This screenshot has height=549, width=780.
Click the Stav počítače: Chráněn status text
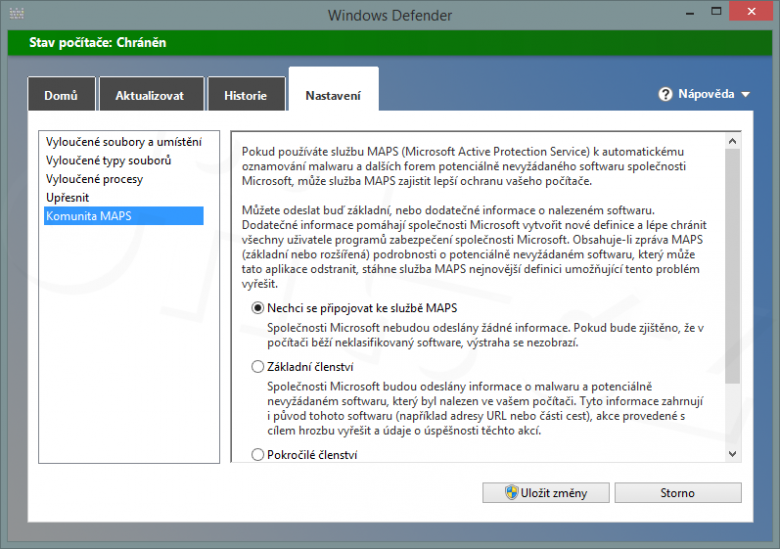pyautogui.click(x=98, y=43)
